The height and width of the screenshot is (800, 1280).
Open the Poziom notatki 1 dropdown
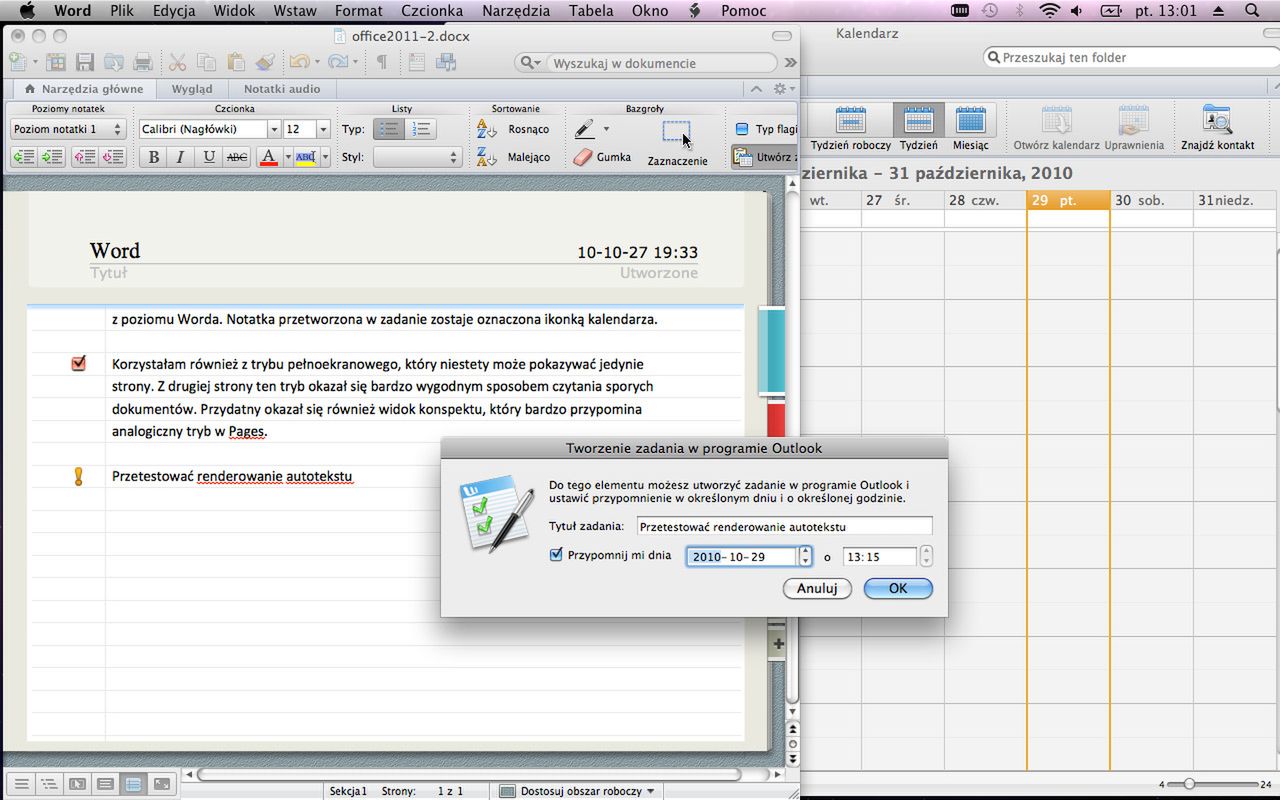(67, 129)
